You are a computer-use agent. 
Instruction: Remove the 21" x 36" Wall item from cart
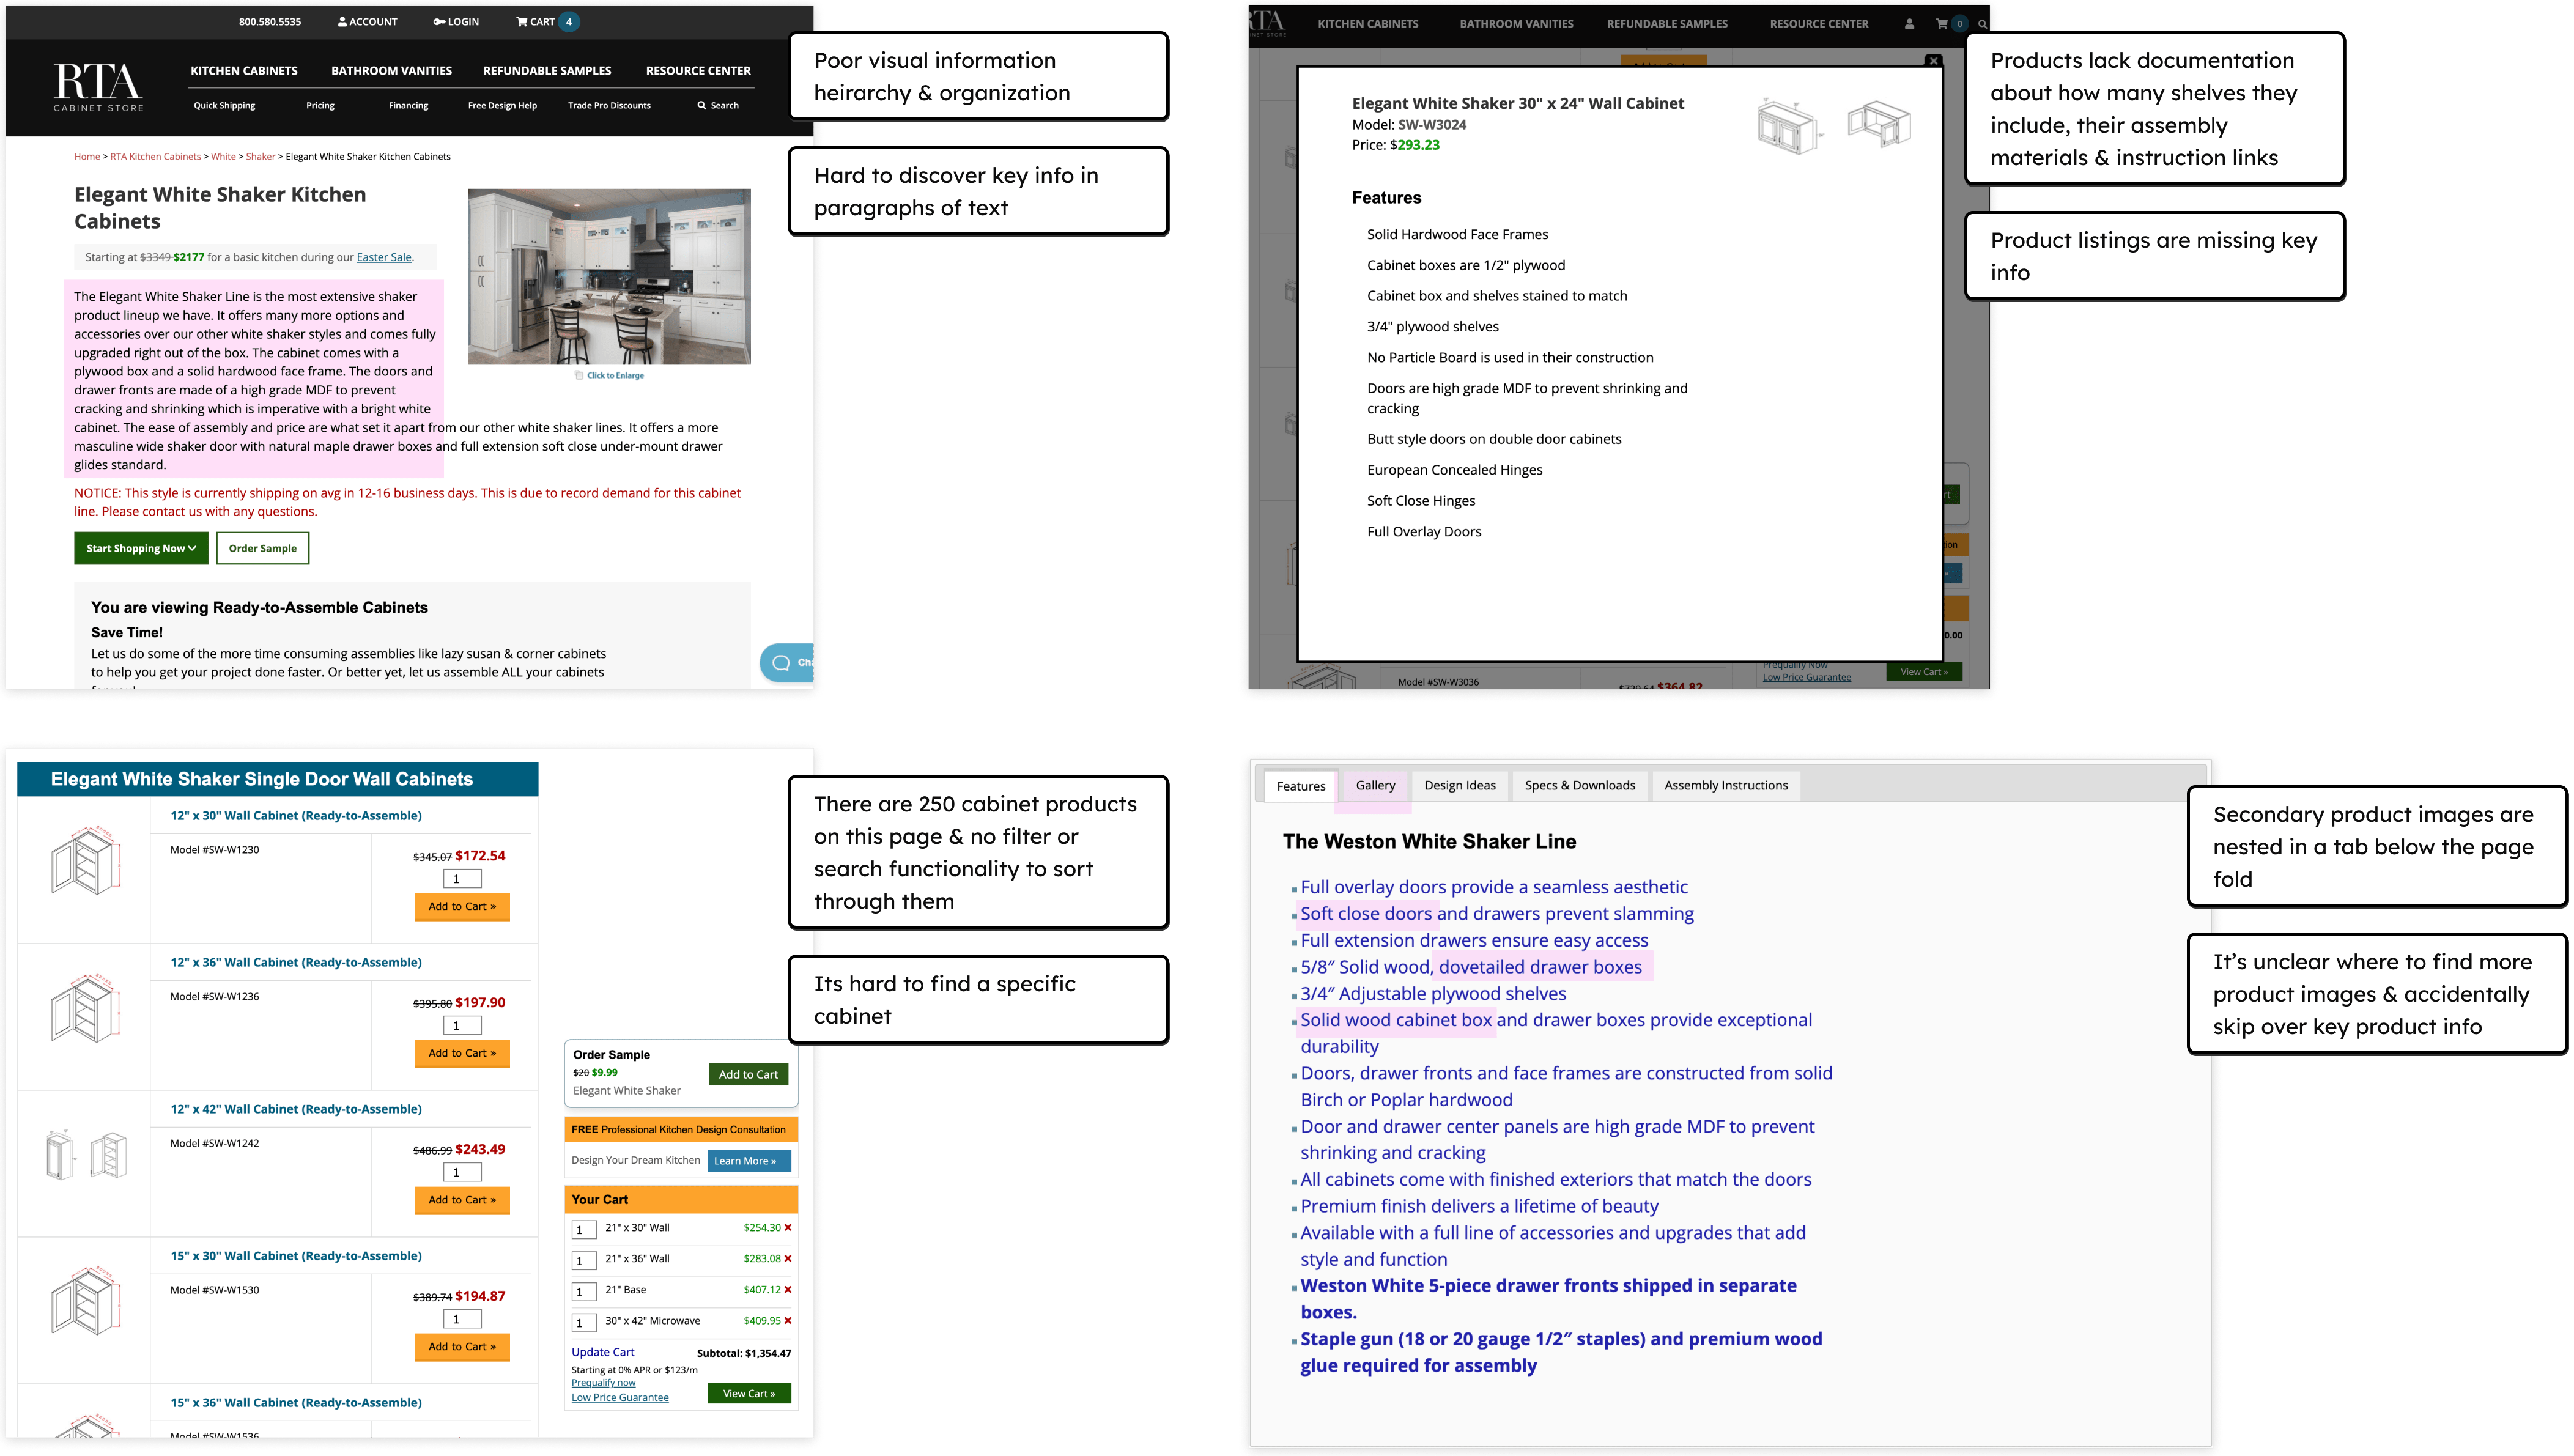[x=788, y=1258]
